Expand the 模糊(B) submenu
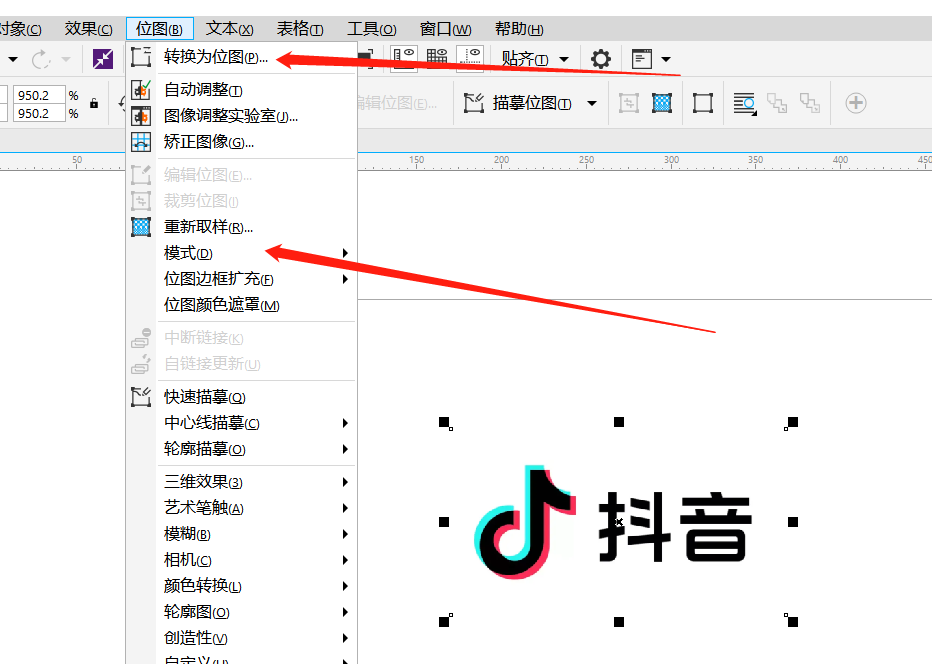932x664 pixels. pyautogui.click(x=242, y=534)
